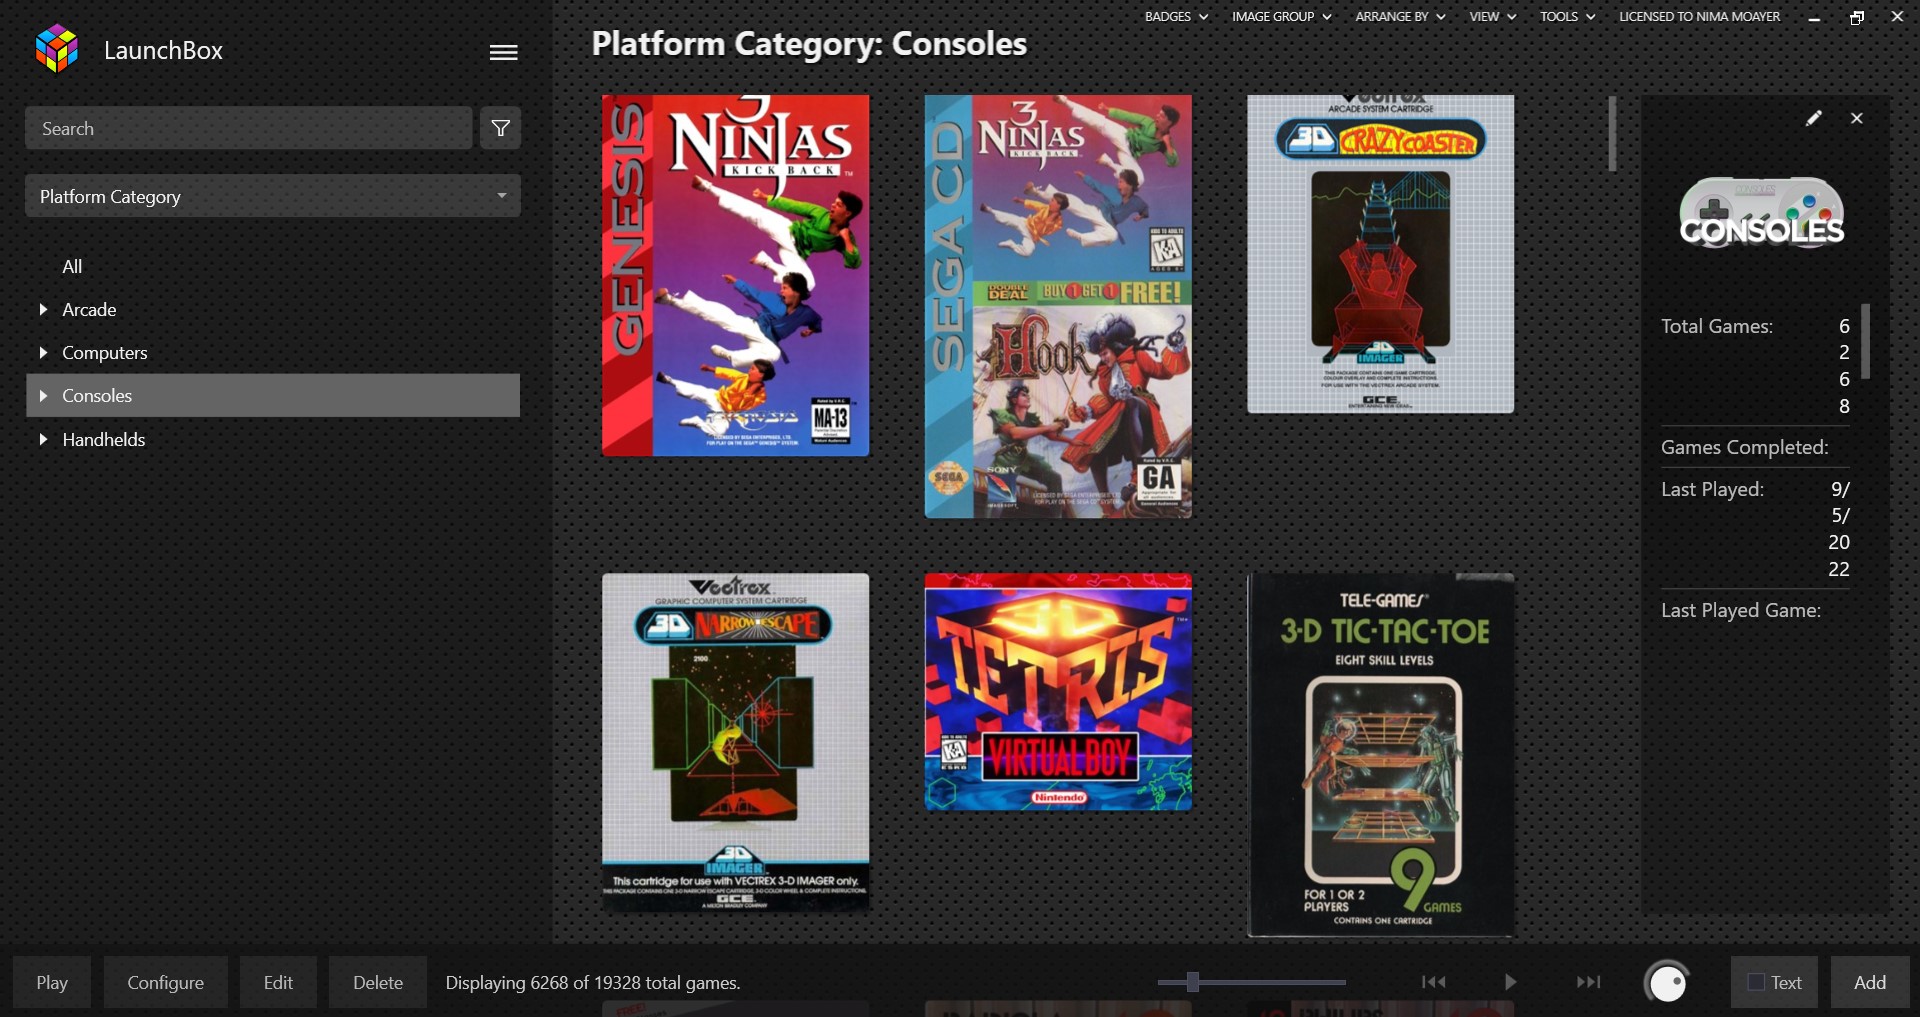
Task: Open the Tools menu
Action: tap(1567, 17)
